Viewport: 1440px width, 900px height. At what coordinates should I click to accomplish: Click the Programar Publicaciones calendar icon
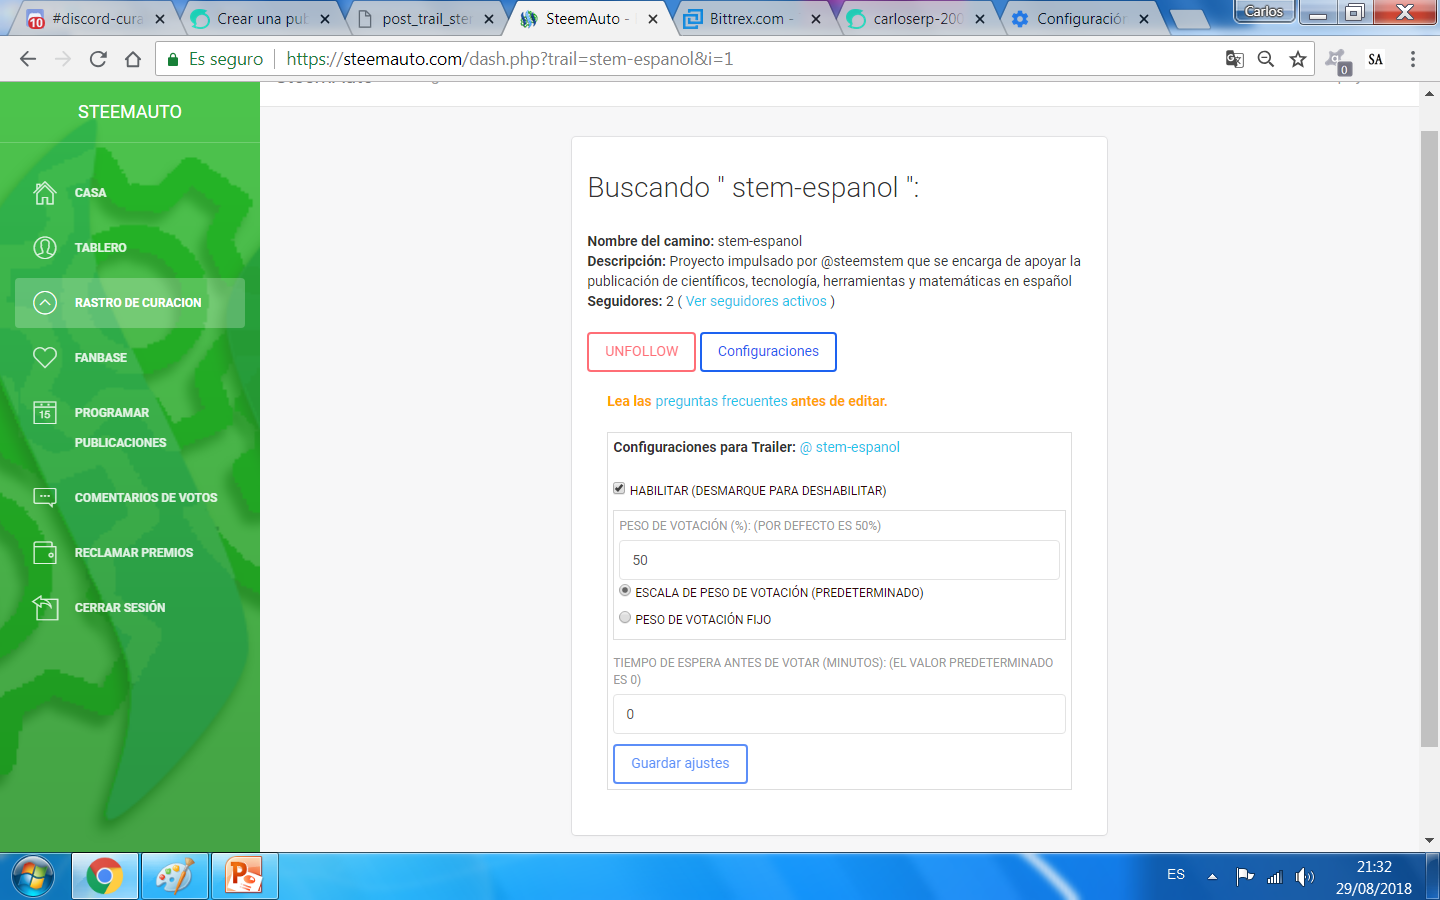click(x=45, y=412)
